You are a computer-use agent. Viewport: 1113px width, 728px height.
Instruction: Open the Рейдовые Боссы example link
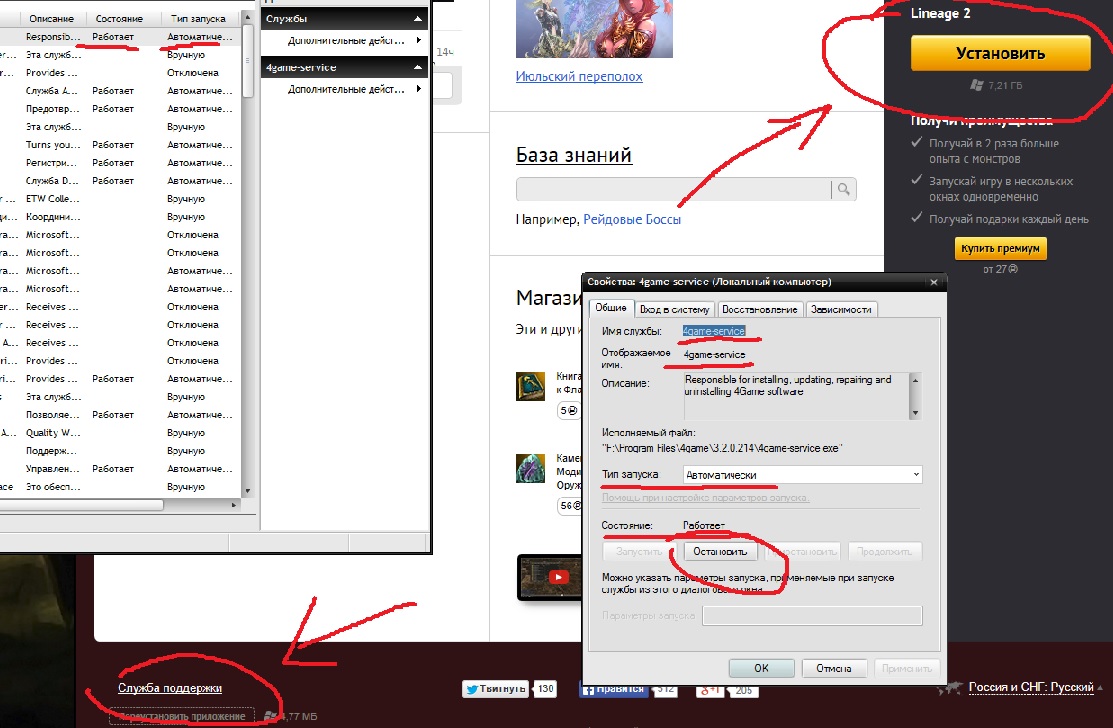click(632, 219)
